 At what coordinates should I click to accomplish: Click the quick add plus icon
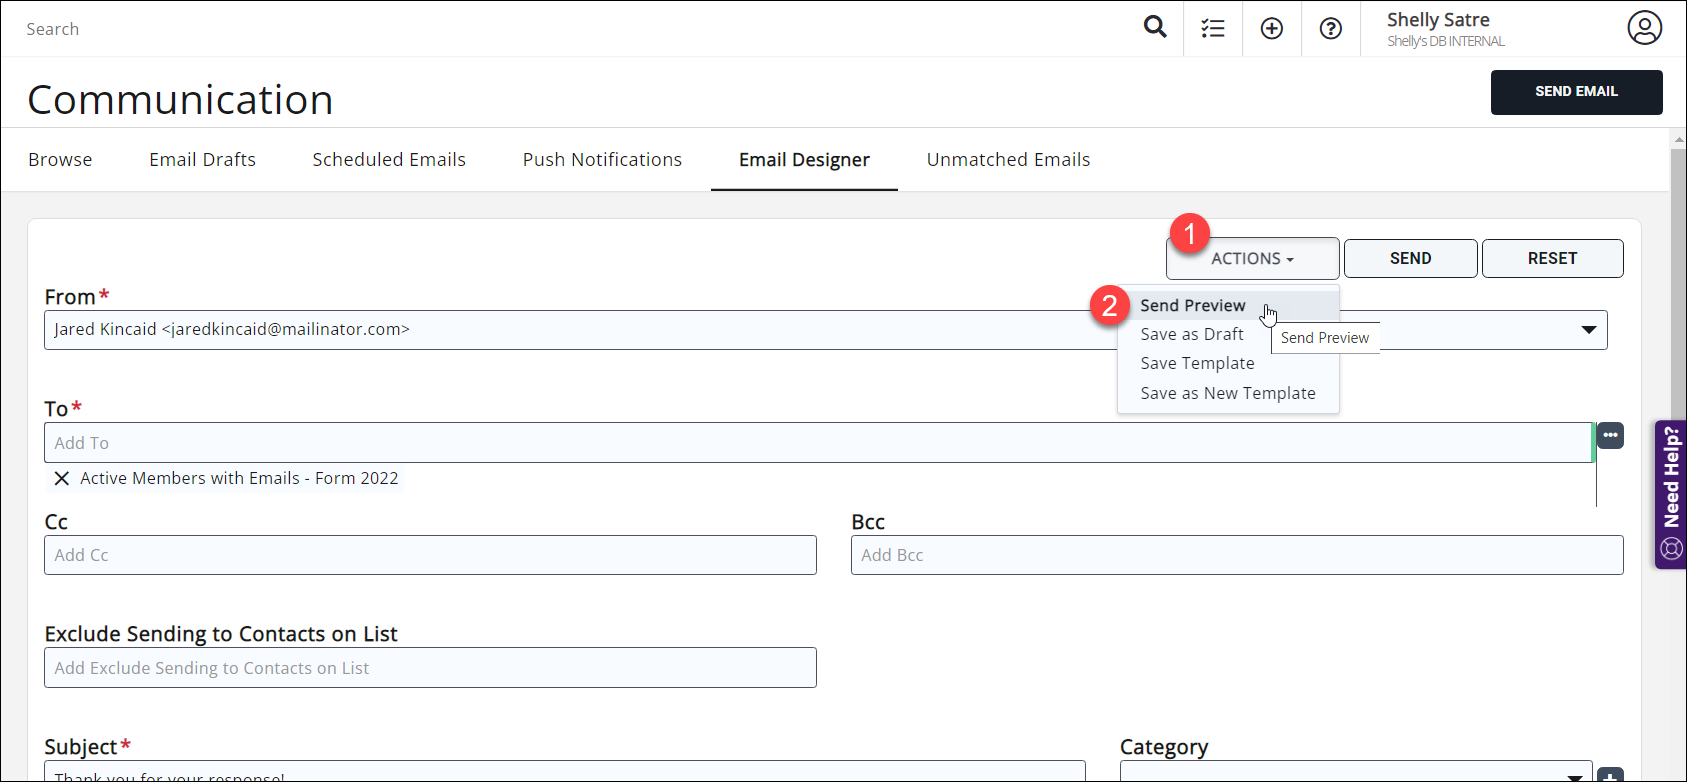(1272, 29)
